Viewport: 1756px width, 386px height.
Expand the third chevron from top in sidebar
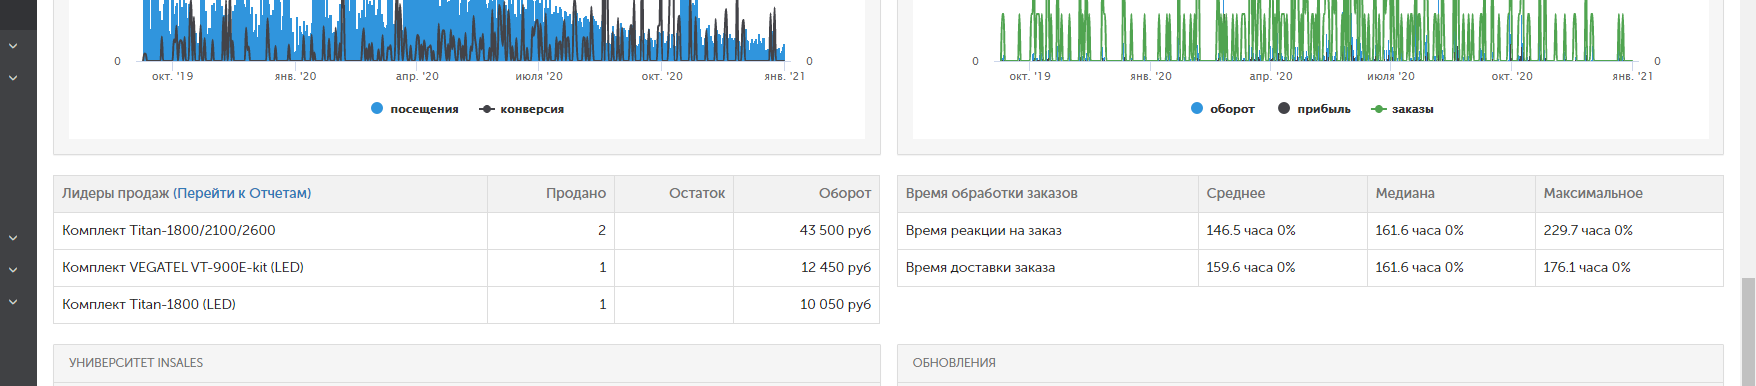pyautogui.click(x=13, y=238)
